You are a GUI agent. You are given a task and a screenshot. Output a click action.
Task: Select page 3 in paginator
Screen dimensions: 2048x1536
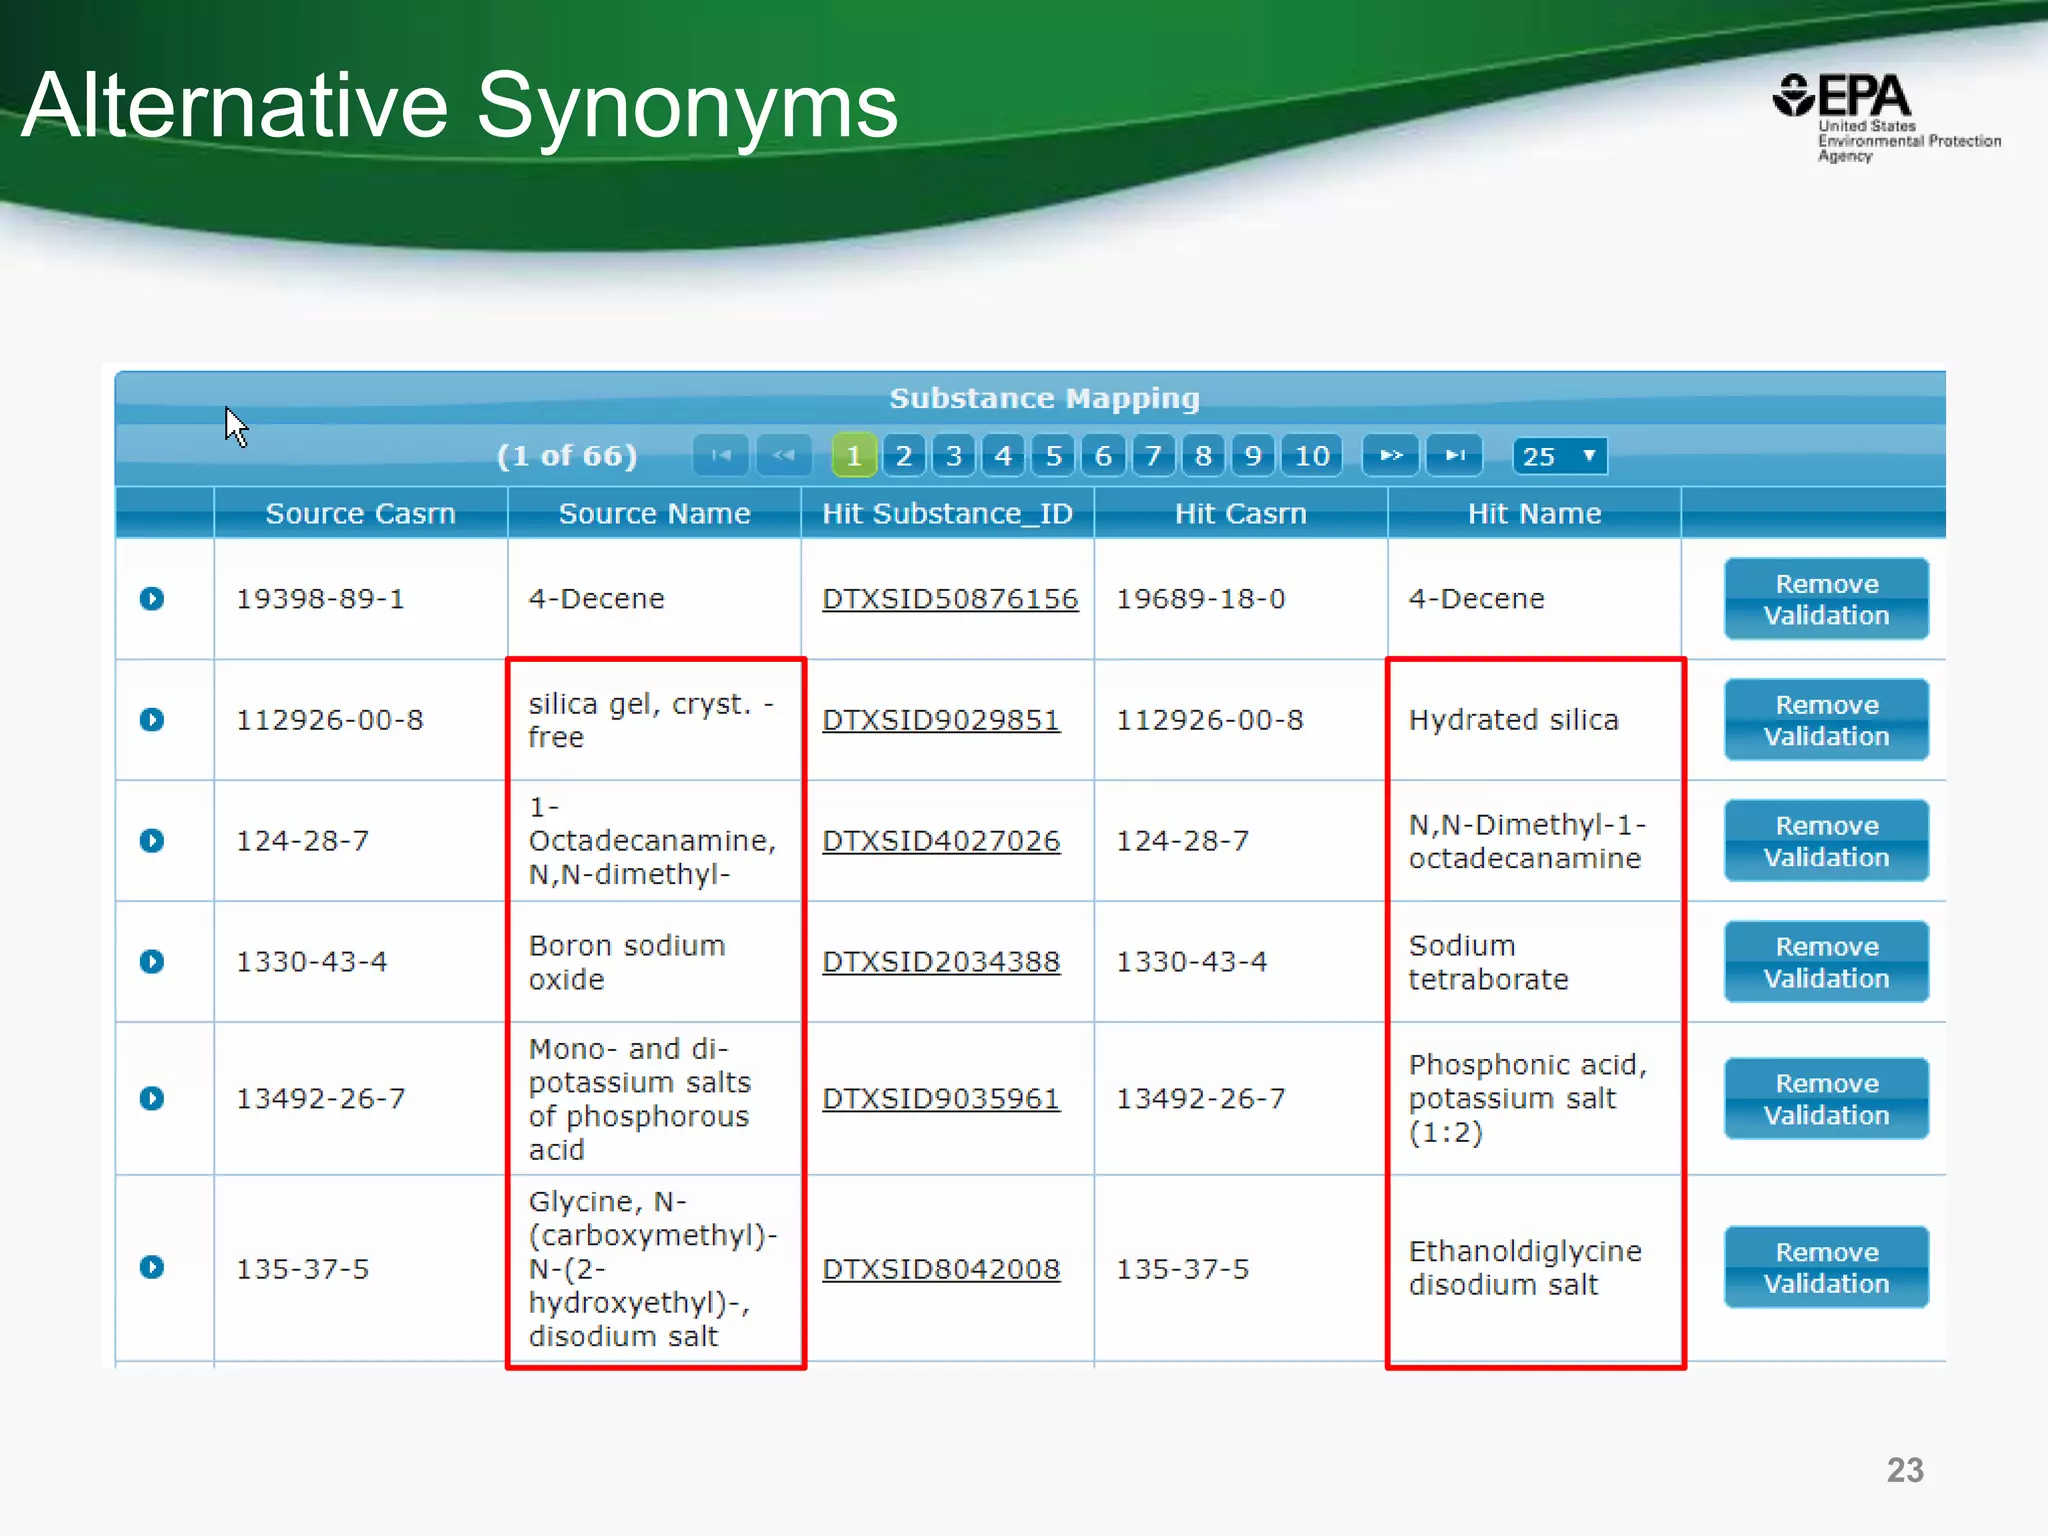click(x=954, y=456)
